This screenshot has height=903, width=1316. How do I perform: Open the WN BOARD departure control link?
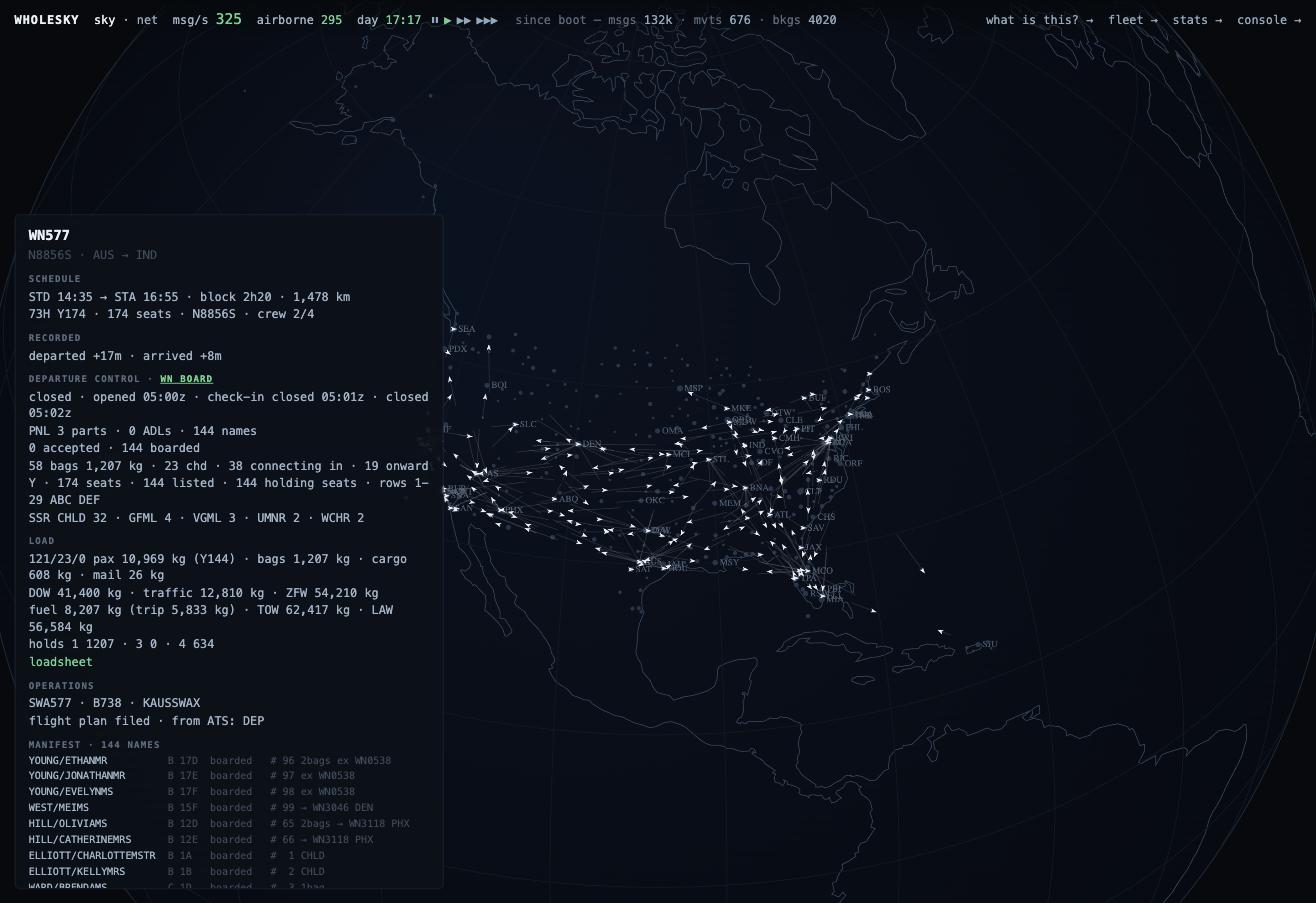tap(186, 379)
